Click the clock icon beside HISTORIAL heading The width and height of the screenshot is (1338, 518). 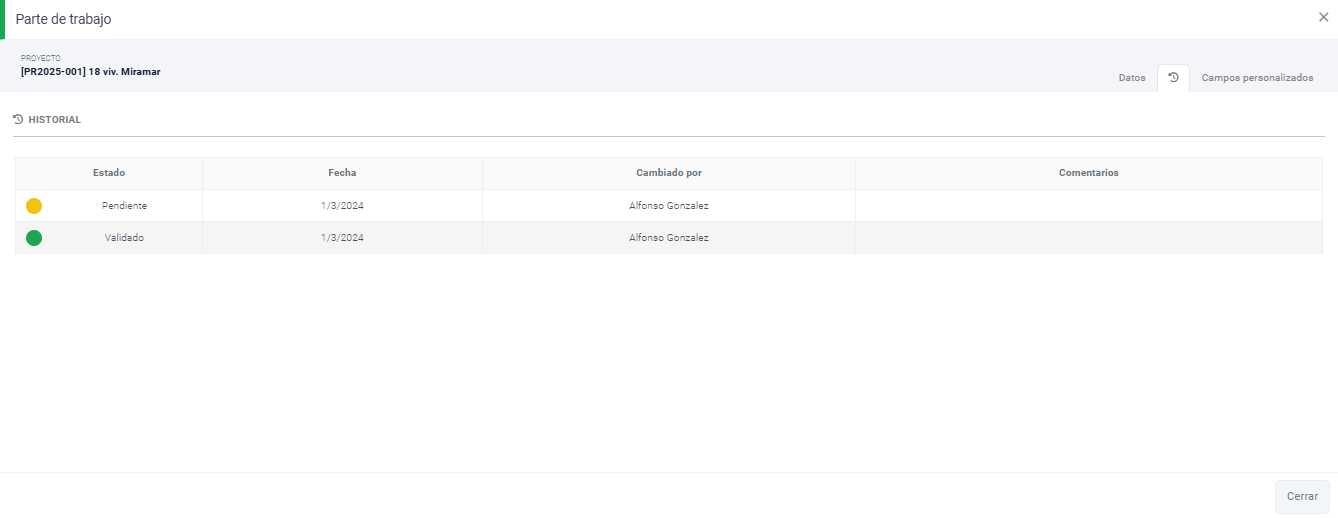point(18,120)
